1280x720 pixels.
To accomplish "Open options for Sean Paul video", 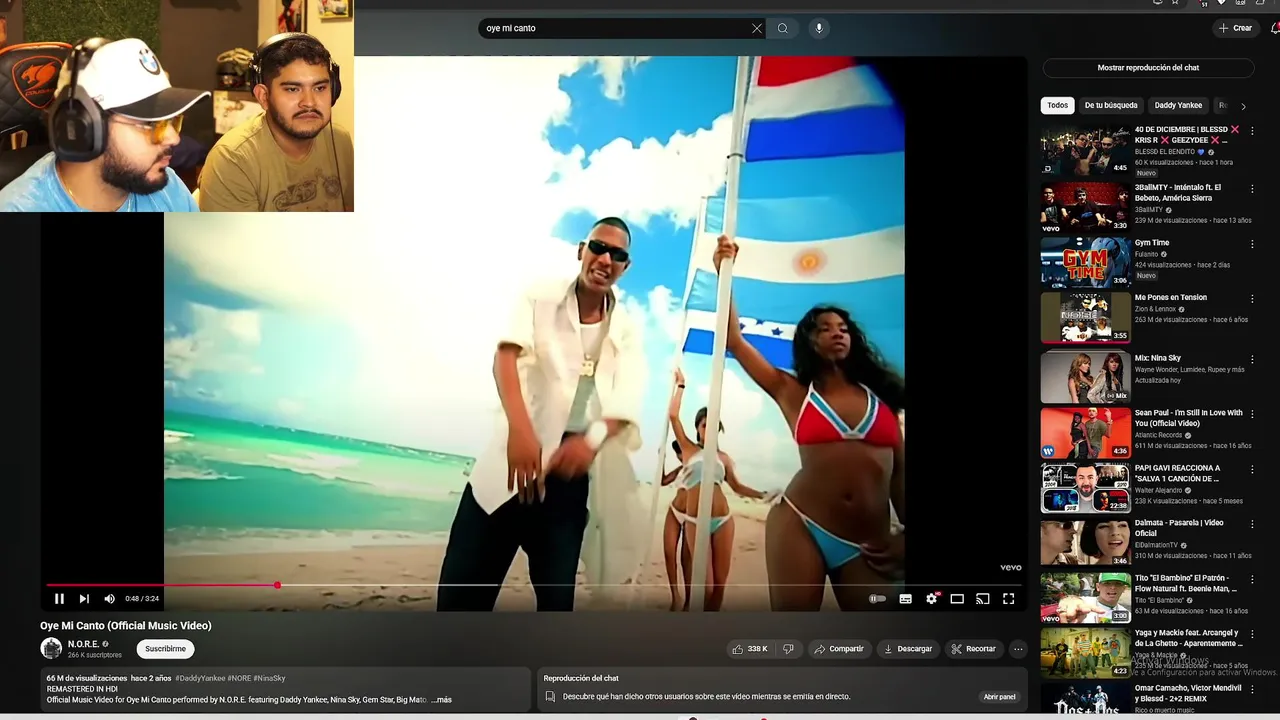I will [x=1252, y=414].
